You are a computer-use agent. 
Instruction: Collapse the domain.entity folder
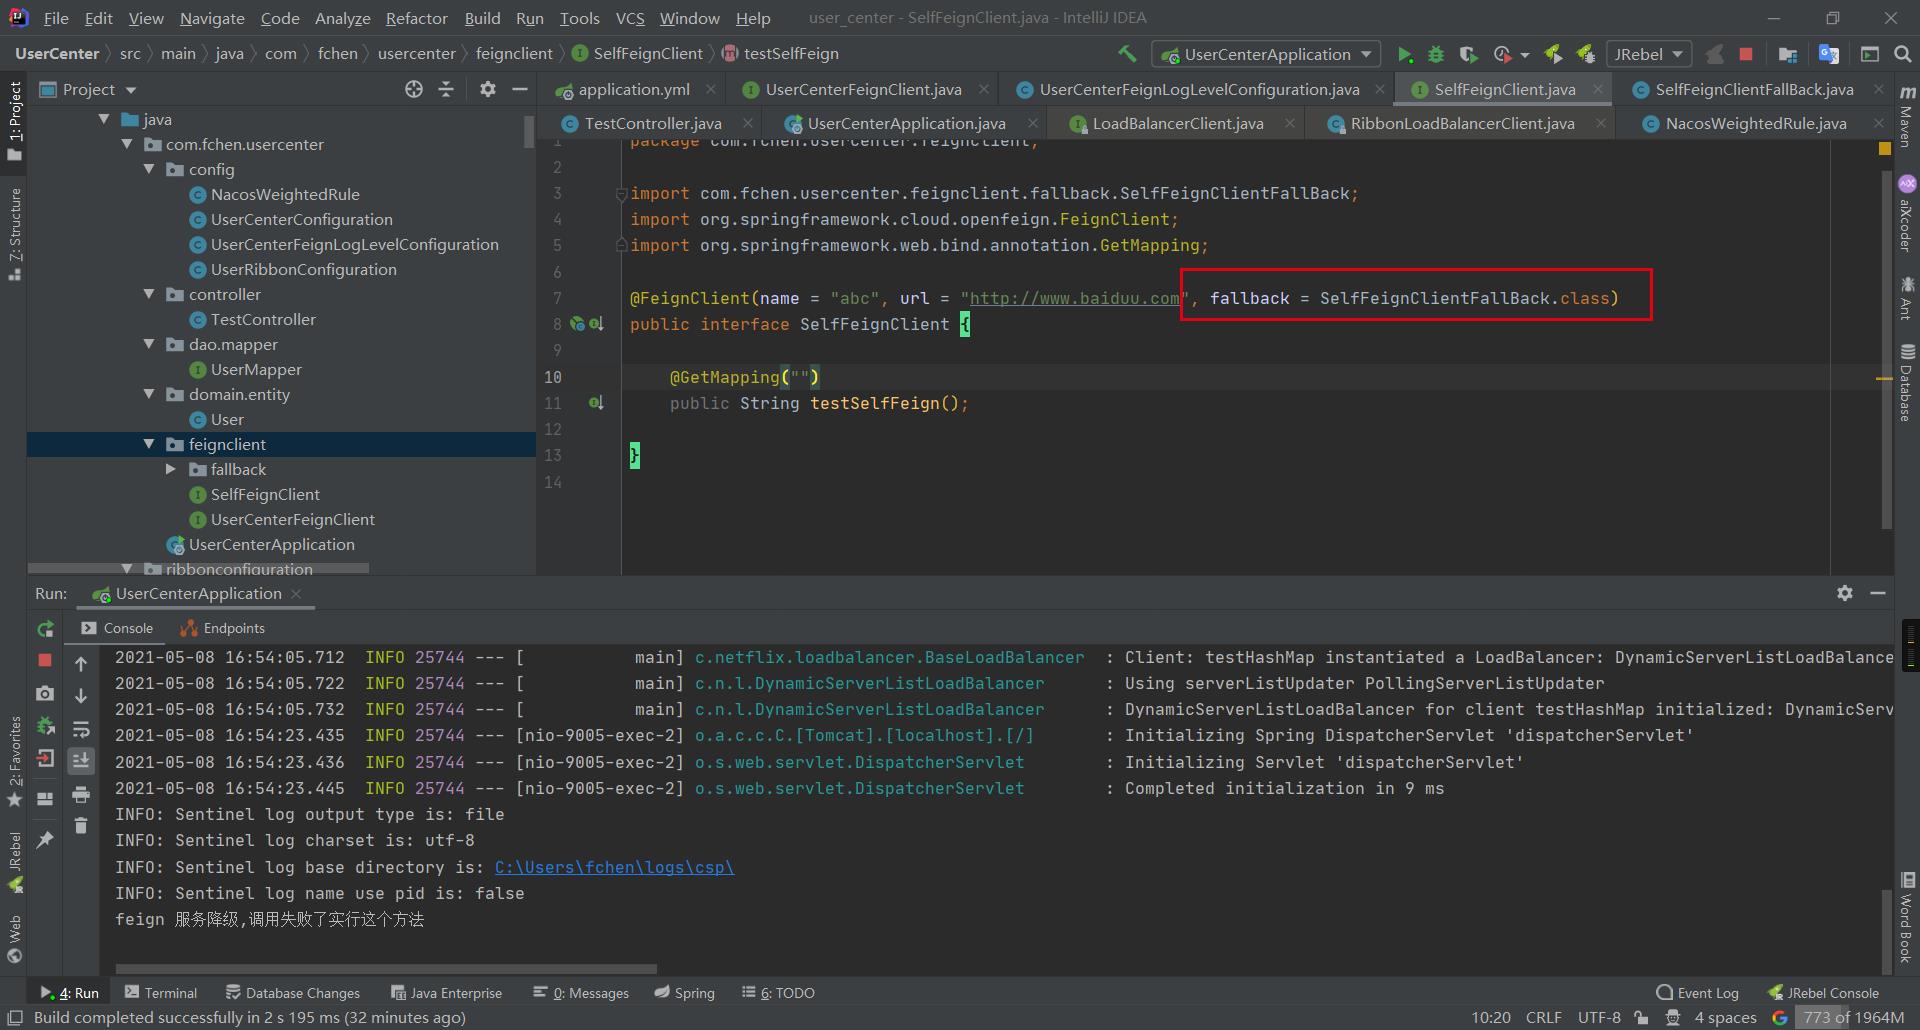coord(149,394)
